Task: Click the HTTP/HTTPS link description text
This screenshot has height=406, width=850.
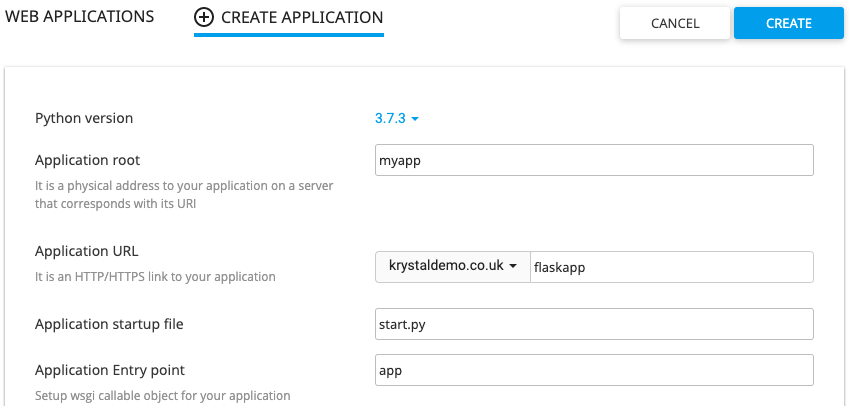Action: [156, 277]
